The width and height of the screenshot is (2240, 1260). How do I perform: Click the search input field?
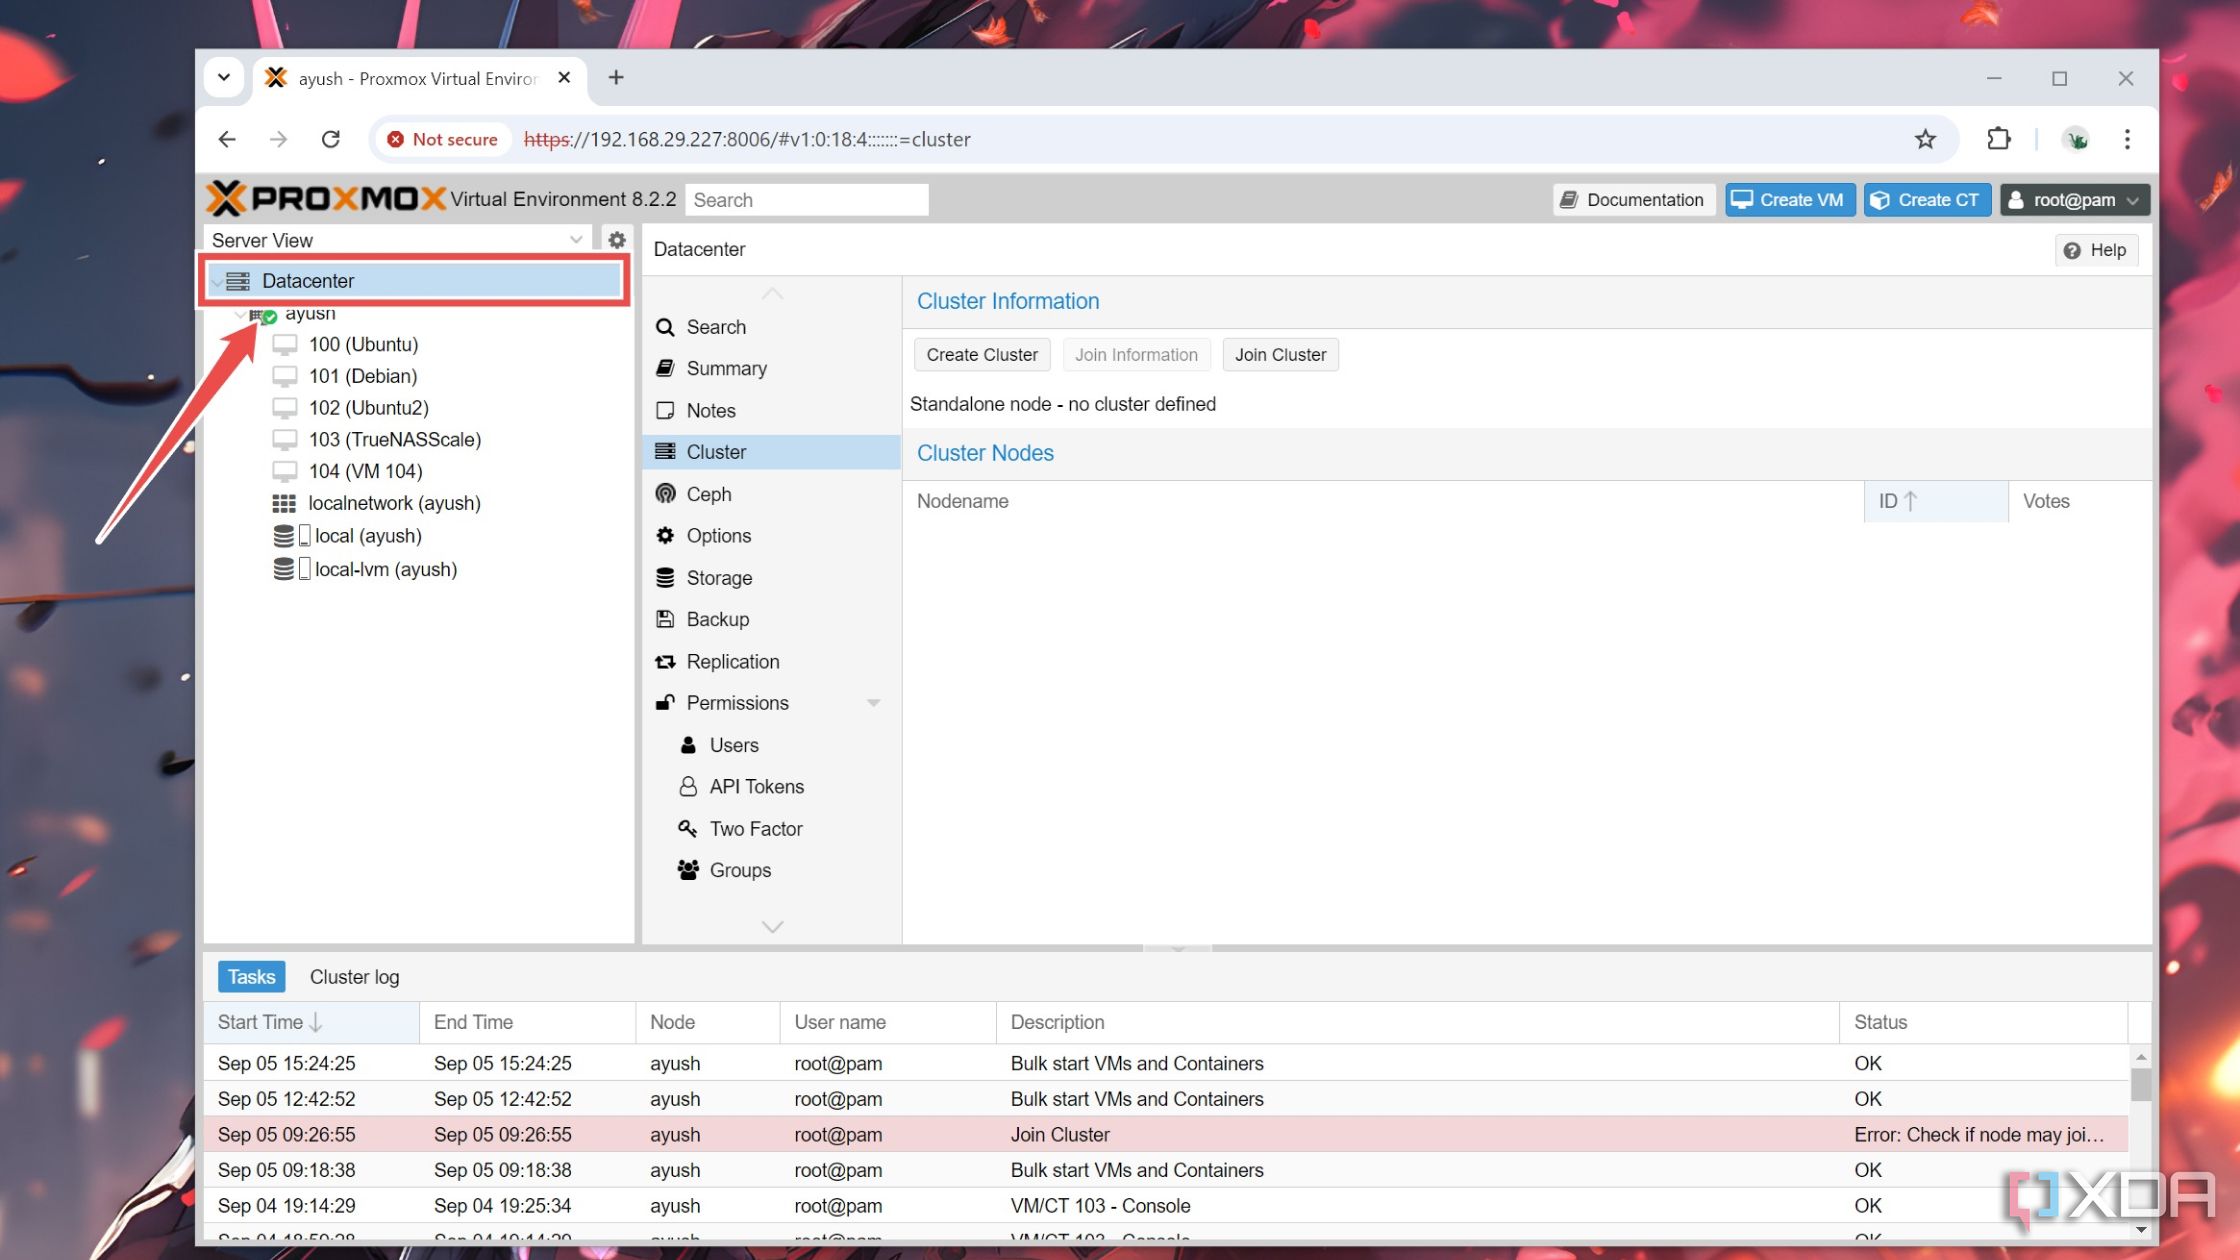tap(808, 198)
